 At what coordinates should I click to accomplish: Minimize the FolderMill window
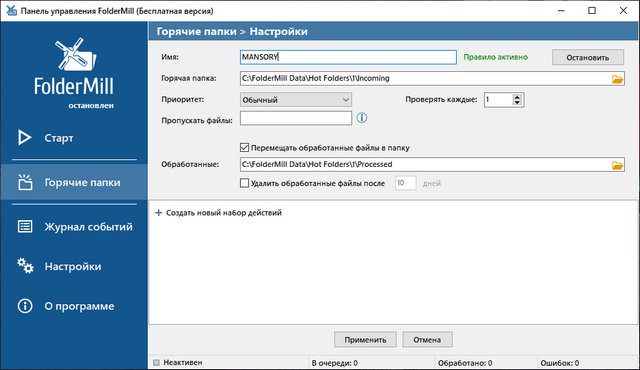point(561,11)
